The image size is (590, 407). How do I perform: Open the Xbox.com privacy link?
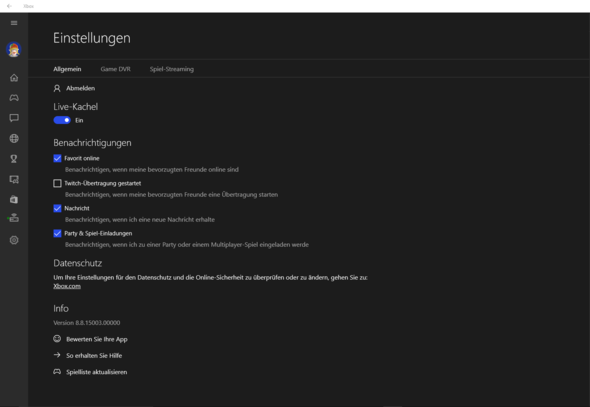pos(67,286)
